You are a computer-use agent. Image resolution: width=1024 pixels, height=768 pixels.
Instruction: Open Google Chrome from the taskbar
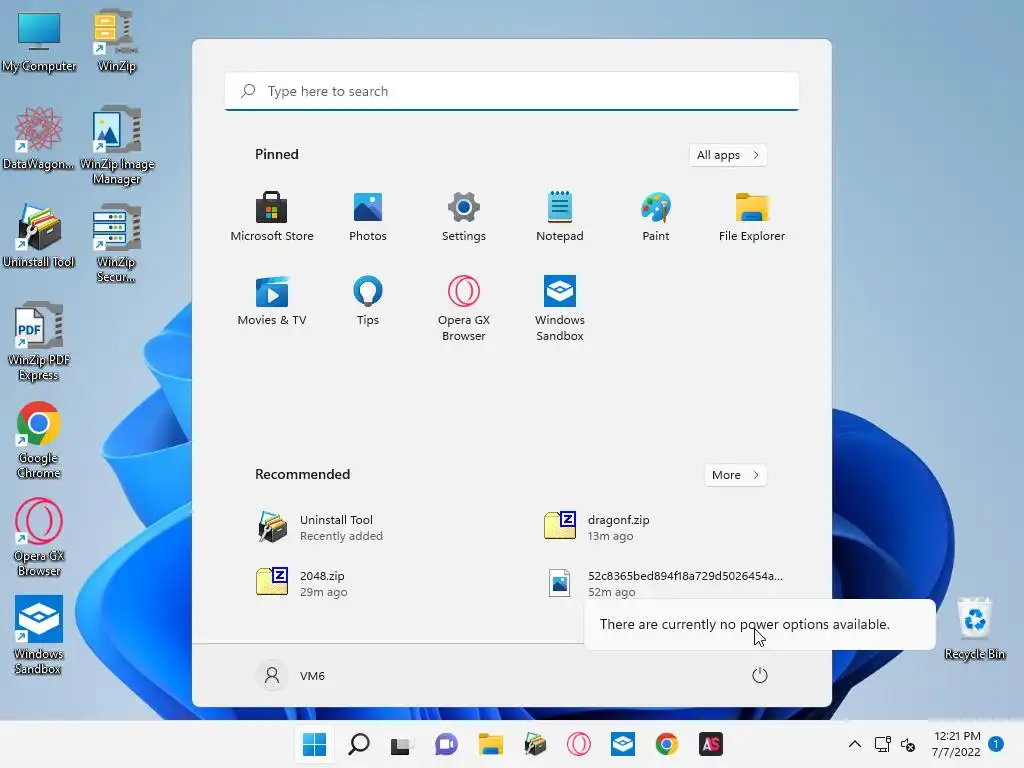tap(667, 744)
